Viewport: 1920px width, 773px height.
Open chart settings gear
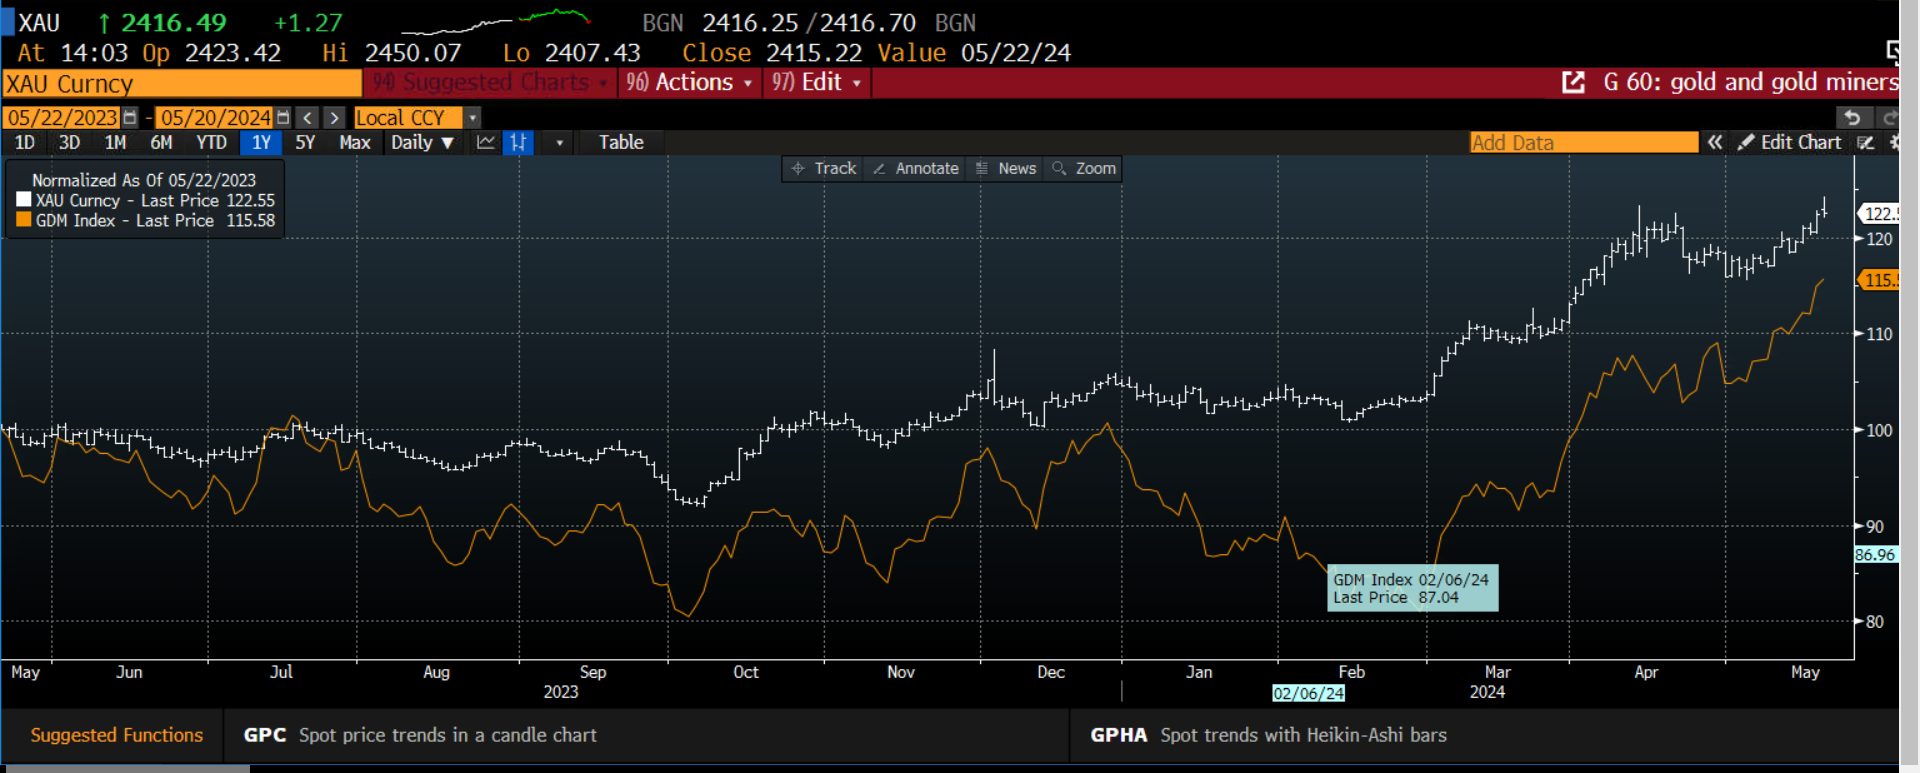click(1893, 142)
